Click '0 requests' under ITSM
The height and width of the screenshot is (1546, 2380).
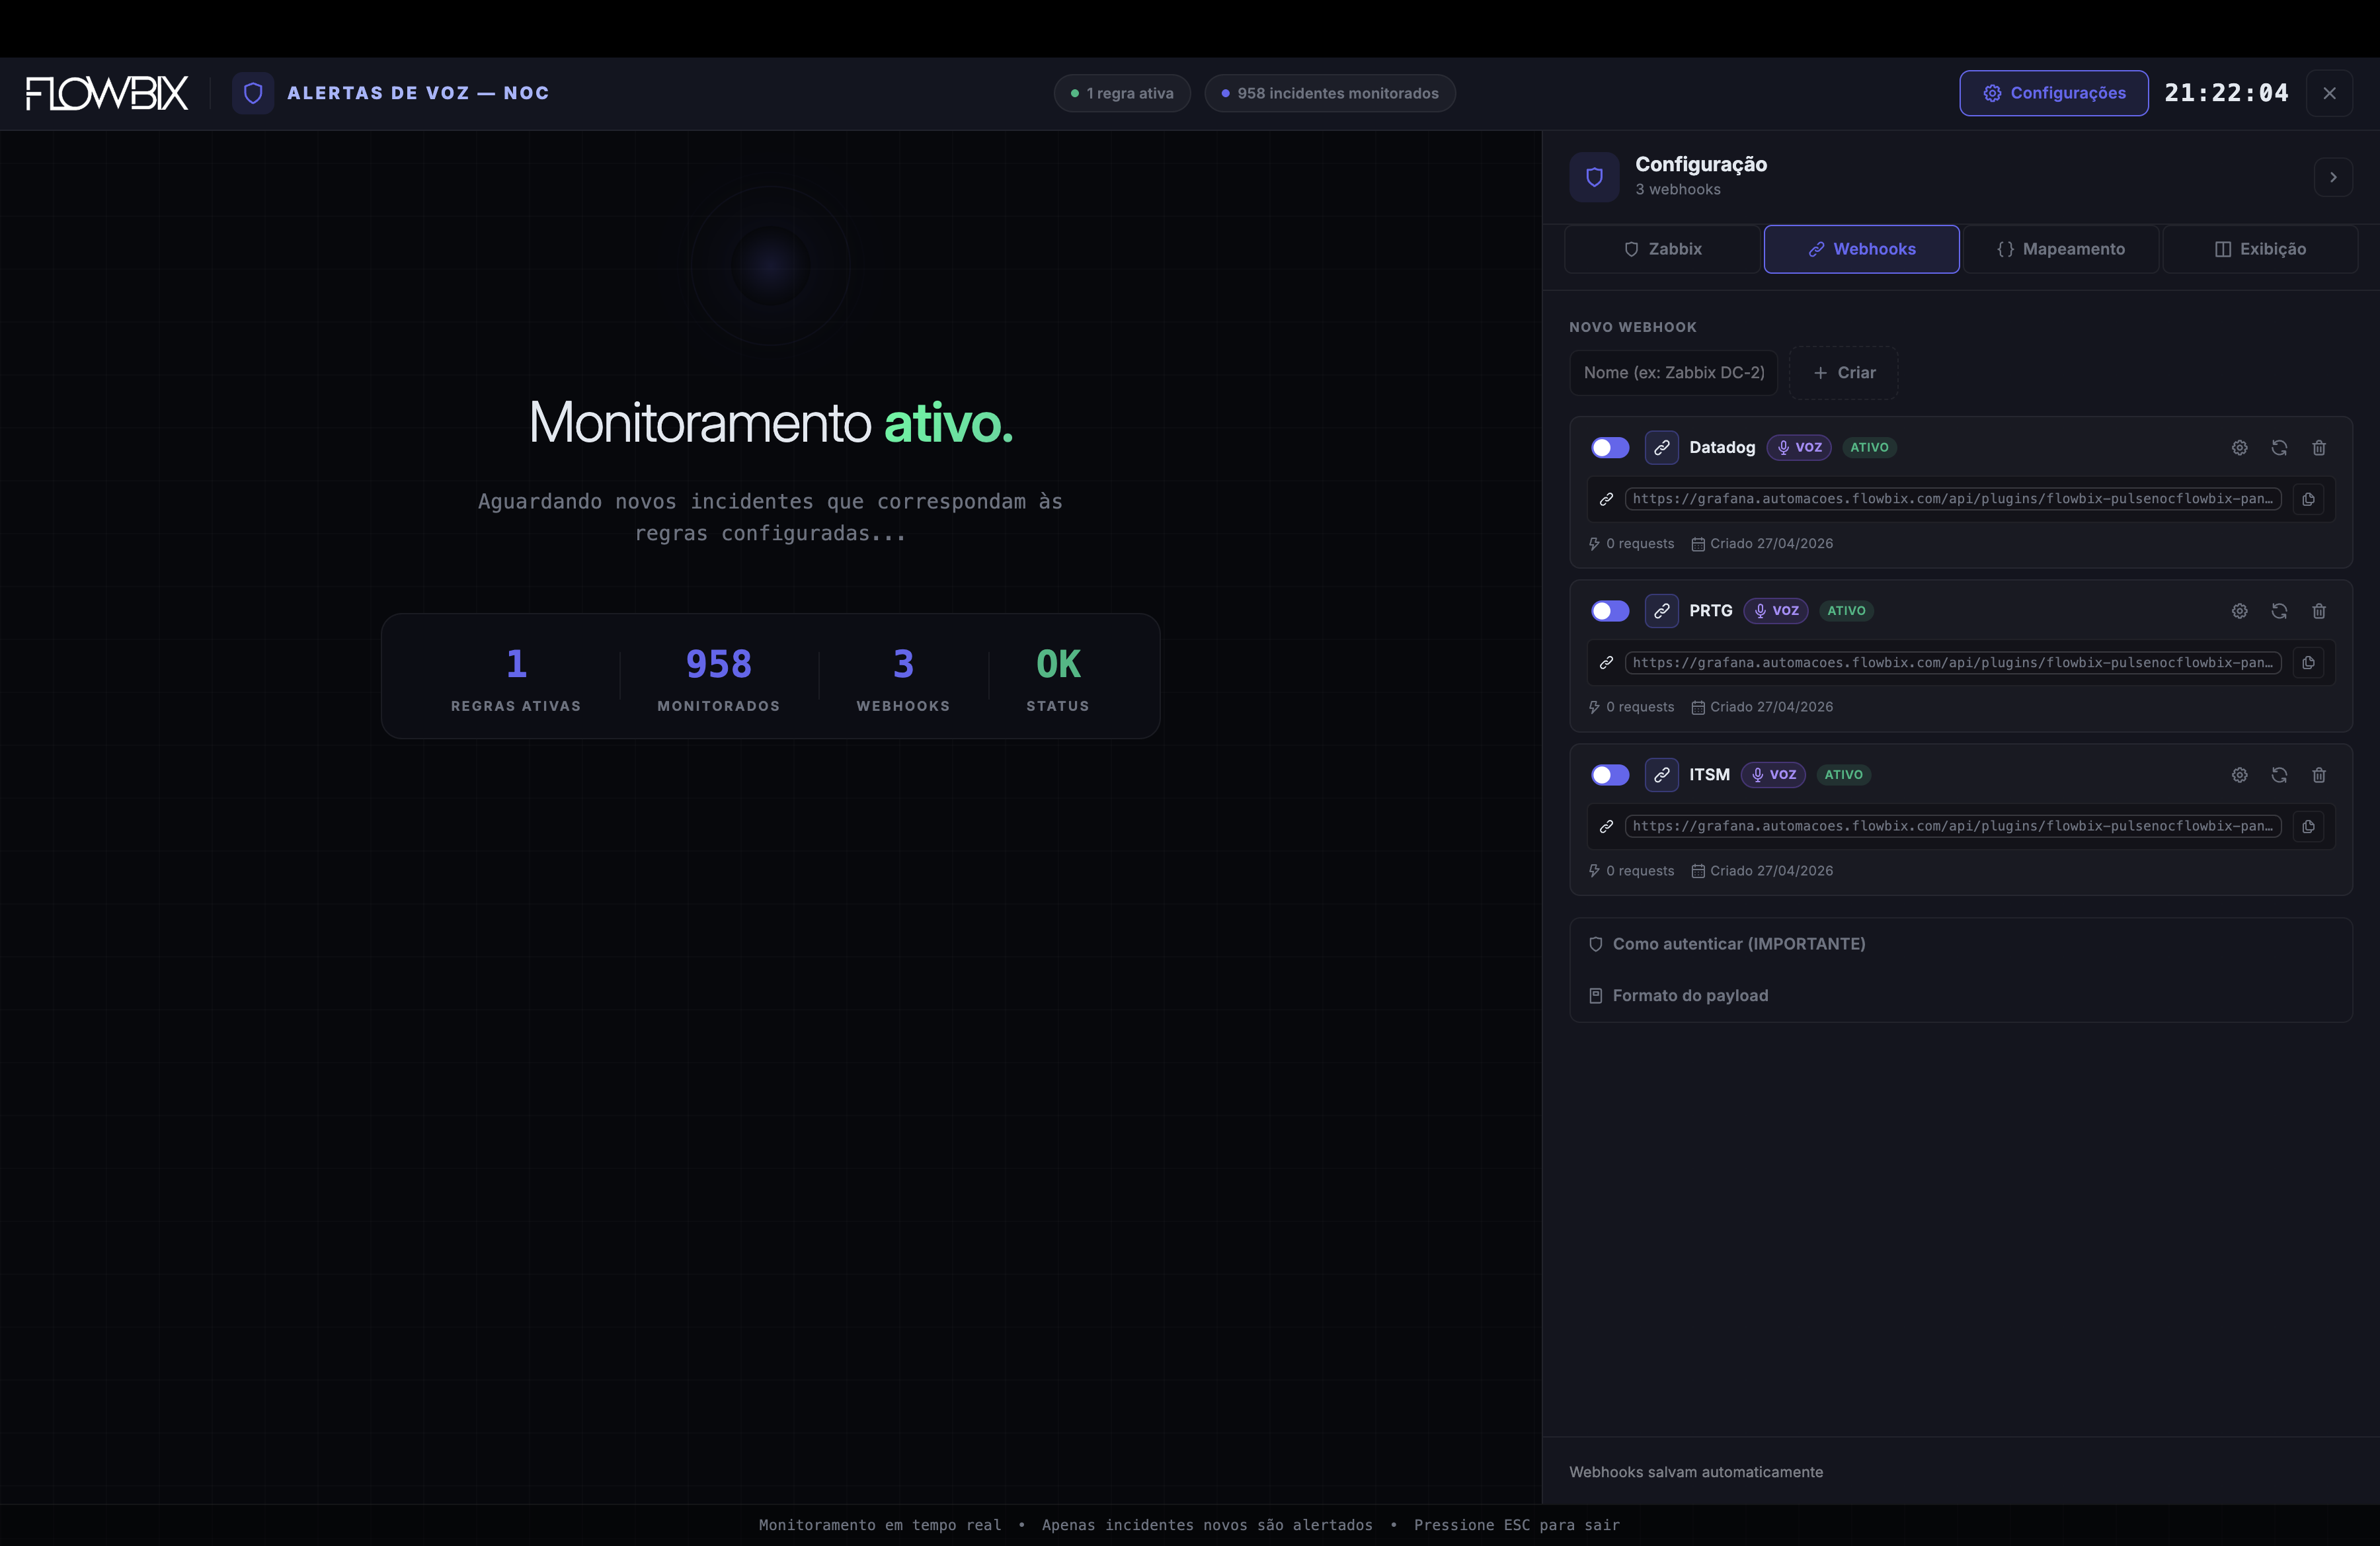click(x=1631, y=871)
